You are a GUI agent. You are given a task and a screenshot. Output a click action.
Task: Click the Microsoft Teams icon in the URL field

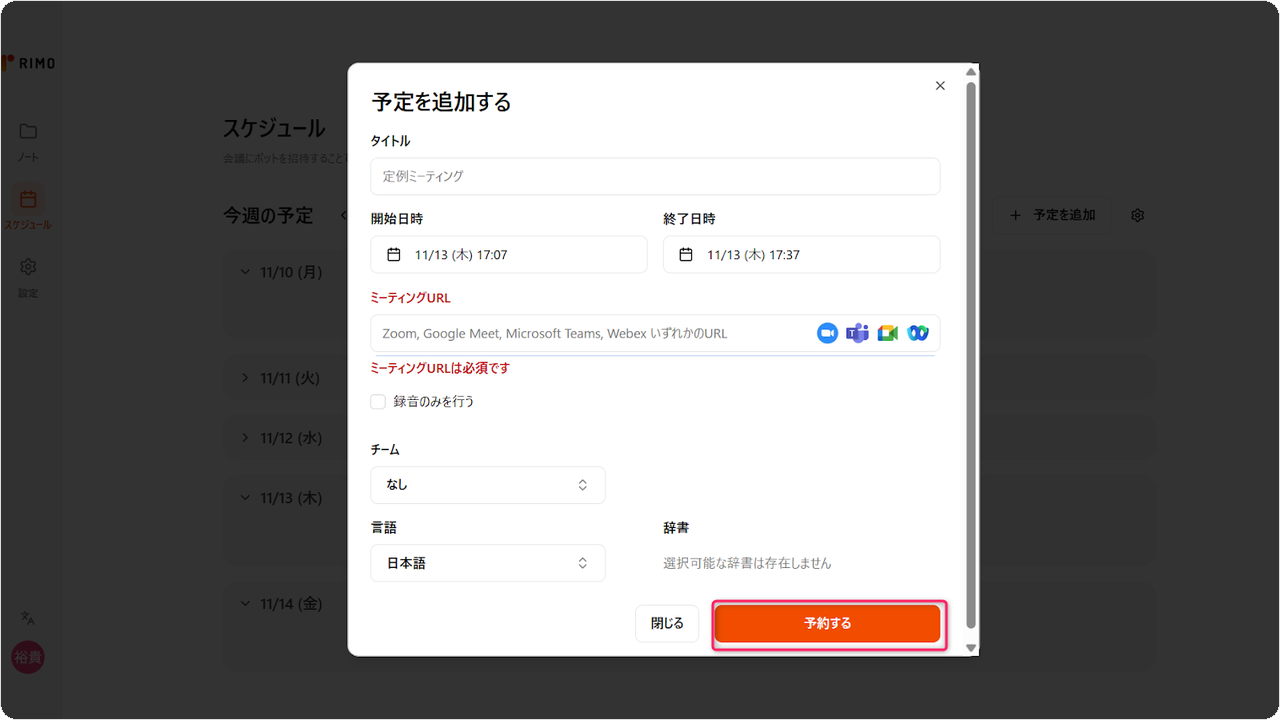(x=857, y=334)
